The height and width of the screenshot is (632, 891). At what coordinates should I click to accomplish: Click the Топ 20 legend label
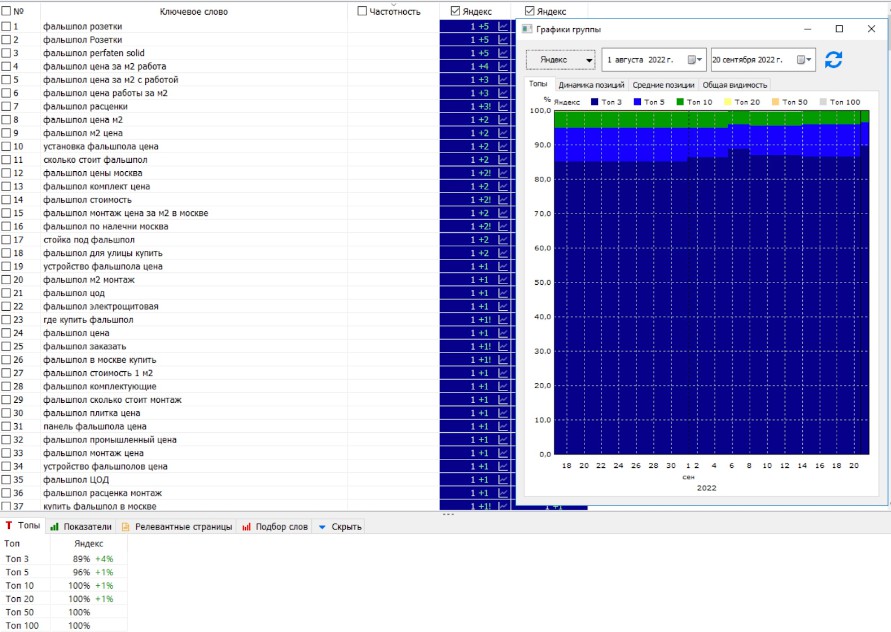(x=747, y=102)
